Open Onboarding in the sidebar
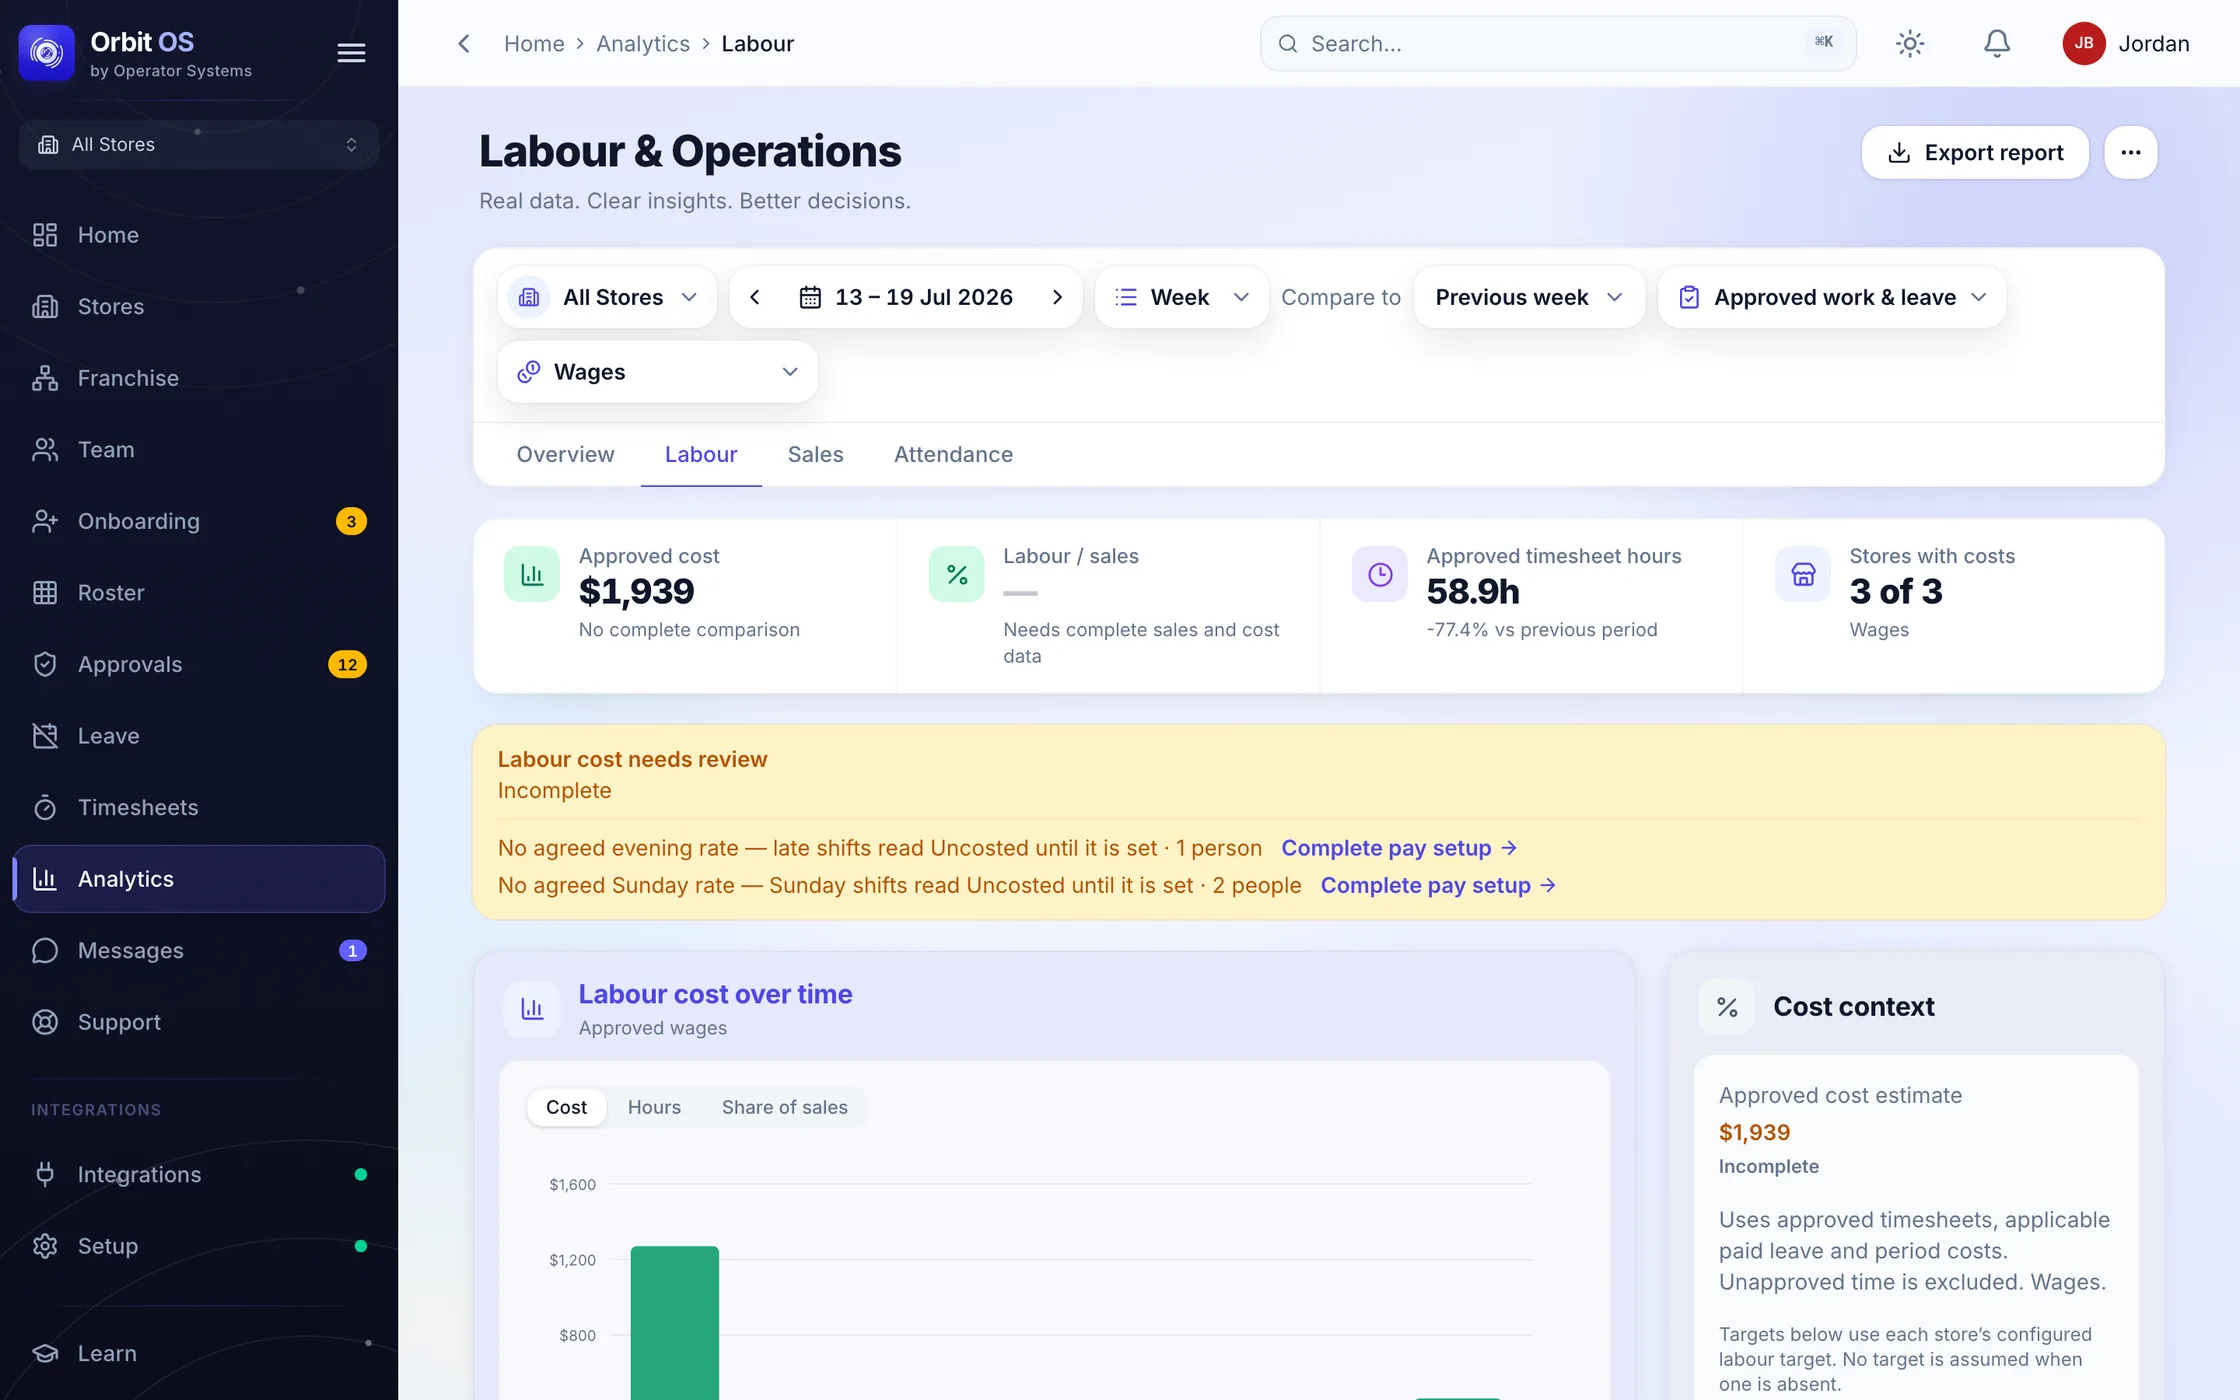This screenshot has width=2240, height=1400. [198, 521]
